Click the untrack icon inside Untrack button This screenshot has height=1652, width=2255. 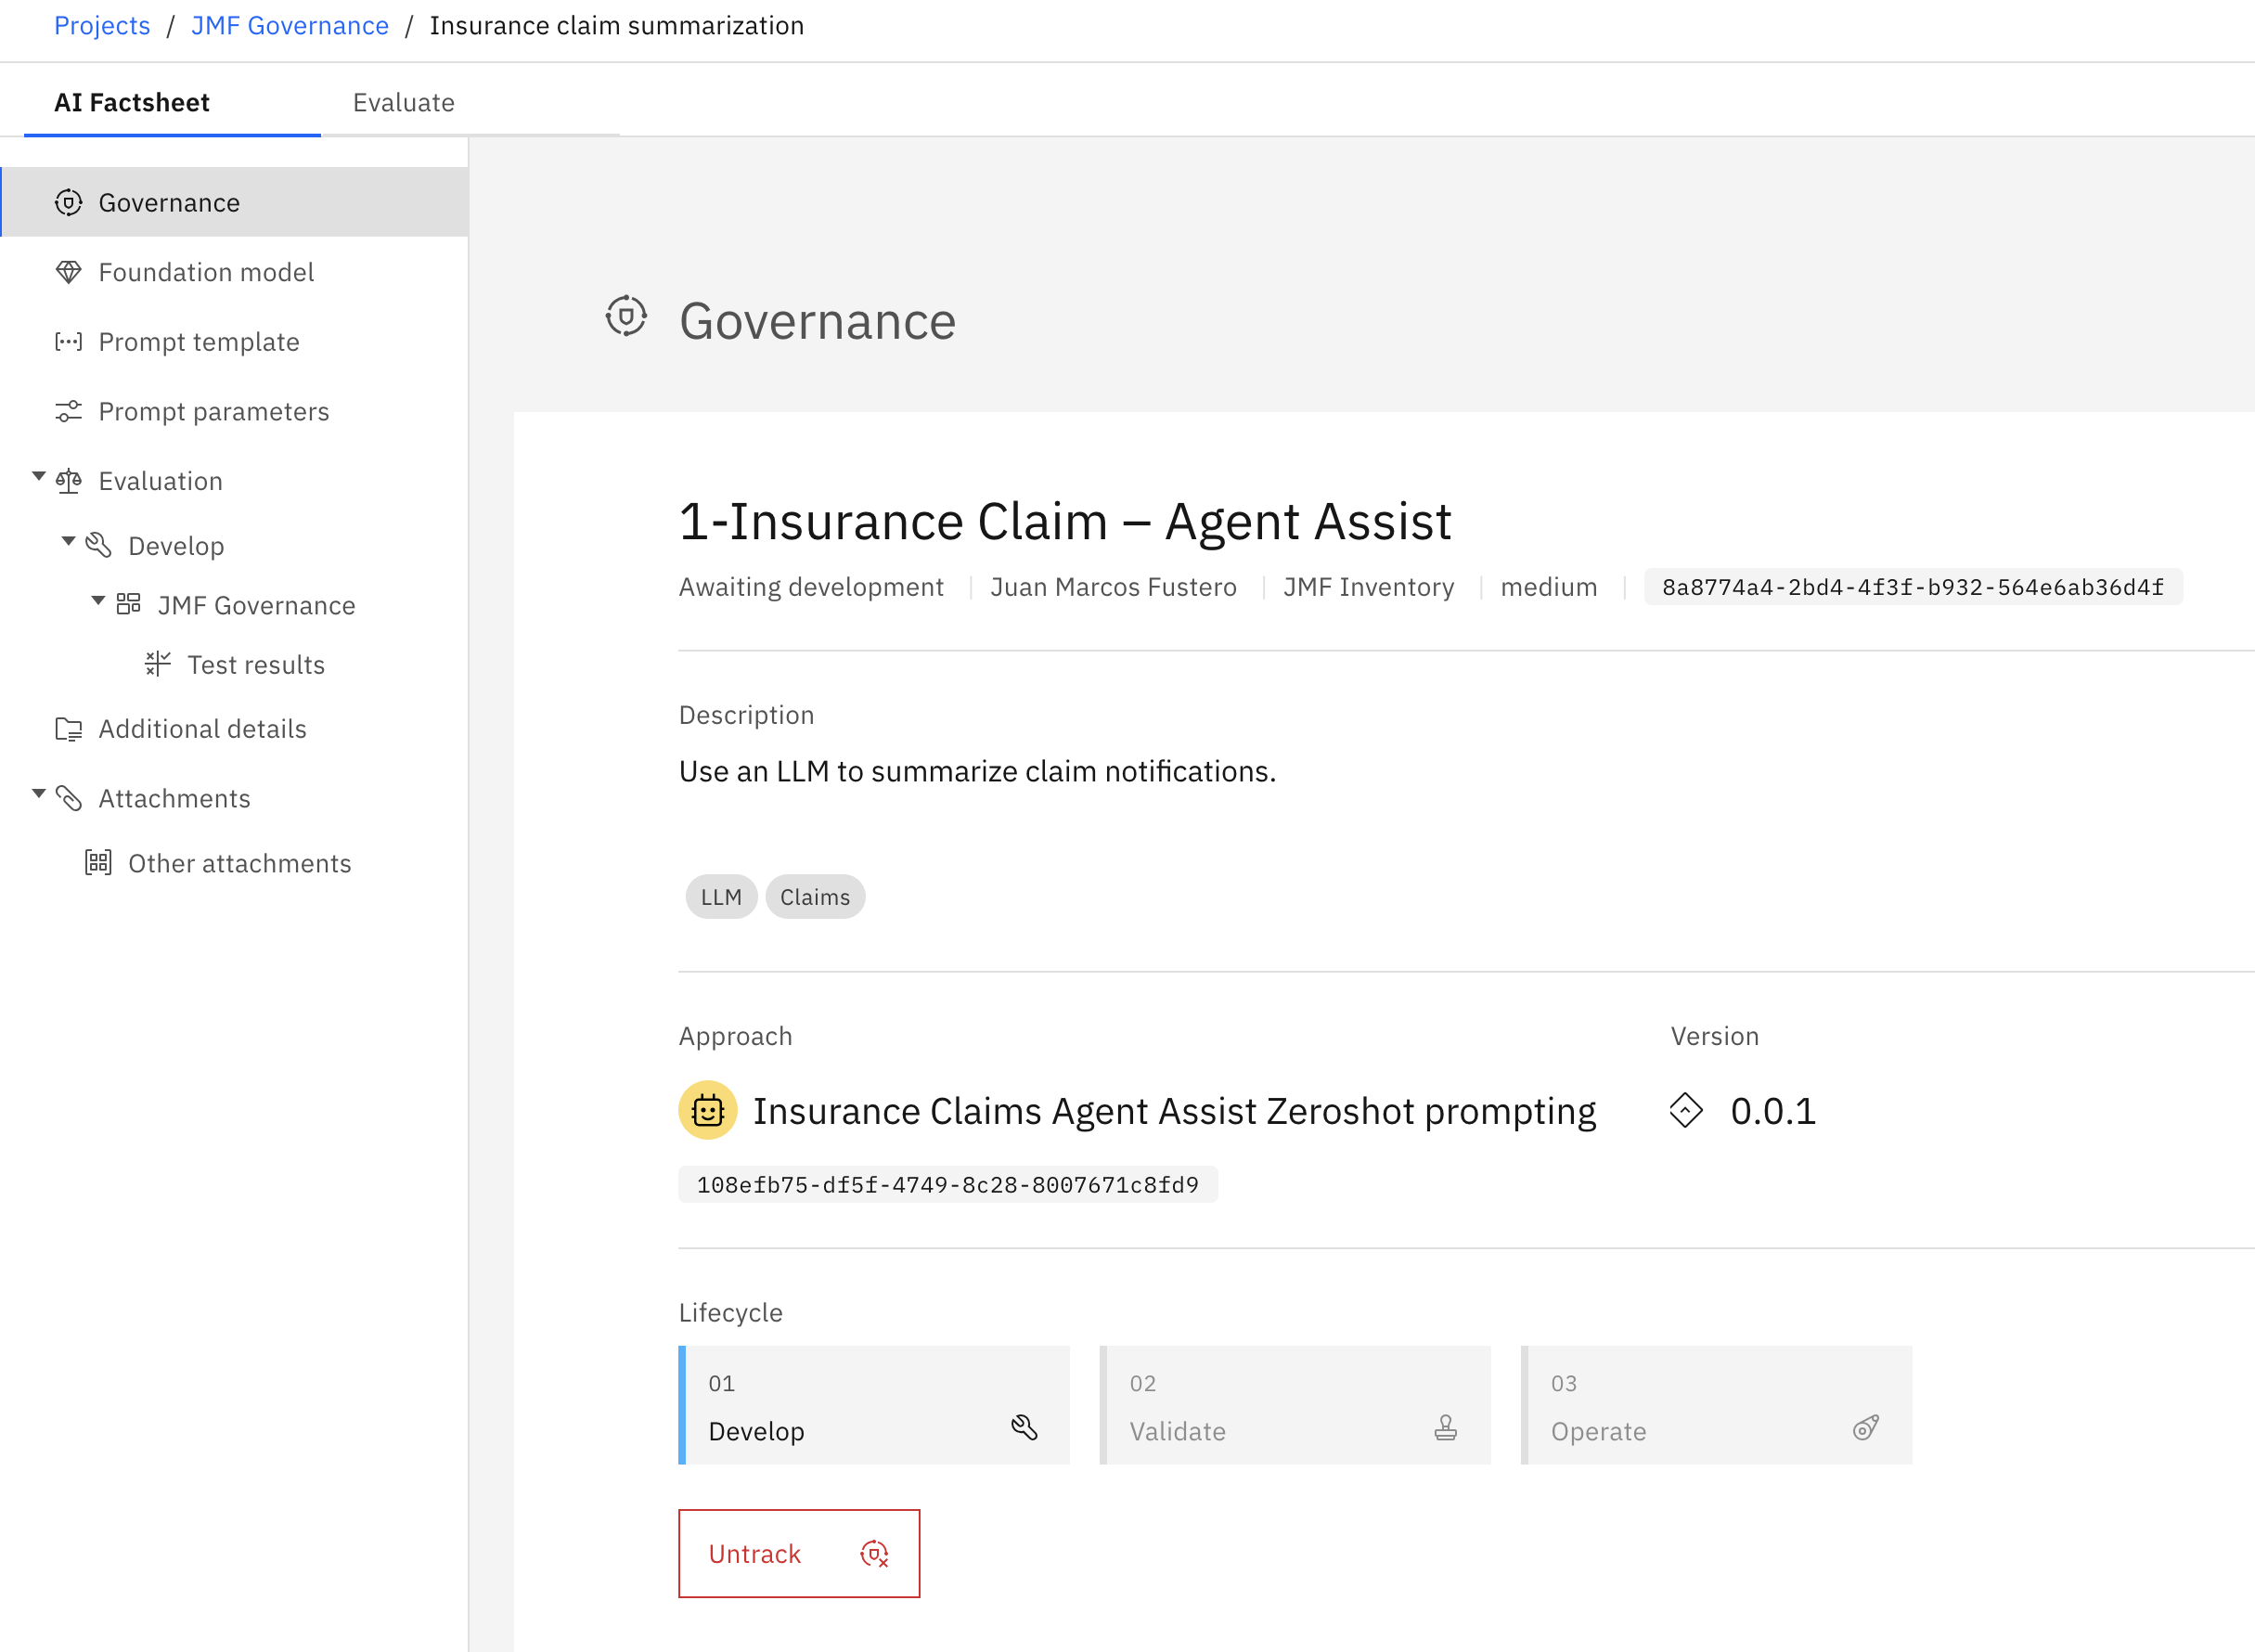[874, 1554]
